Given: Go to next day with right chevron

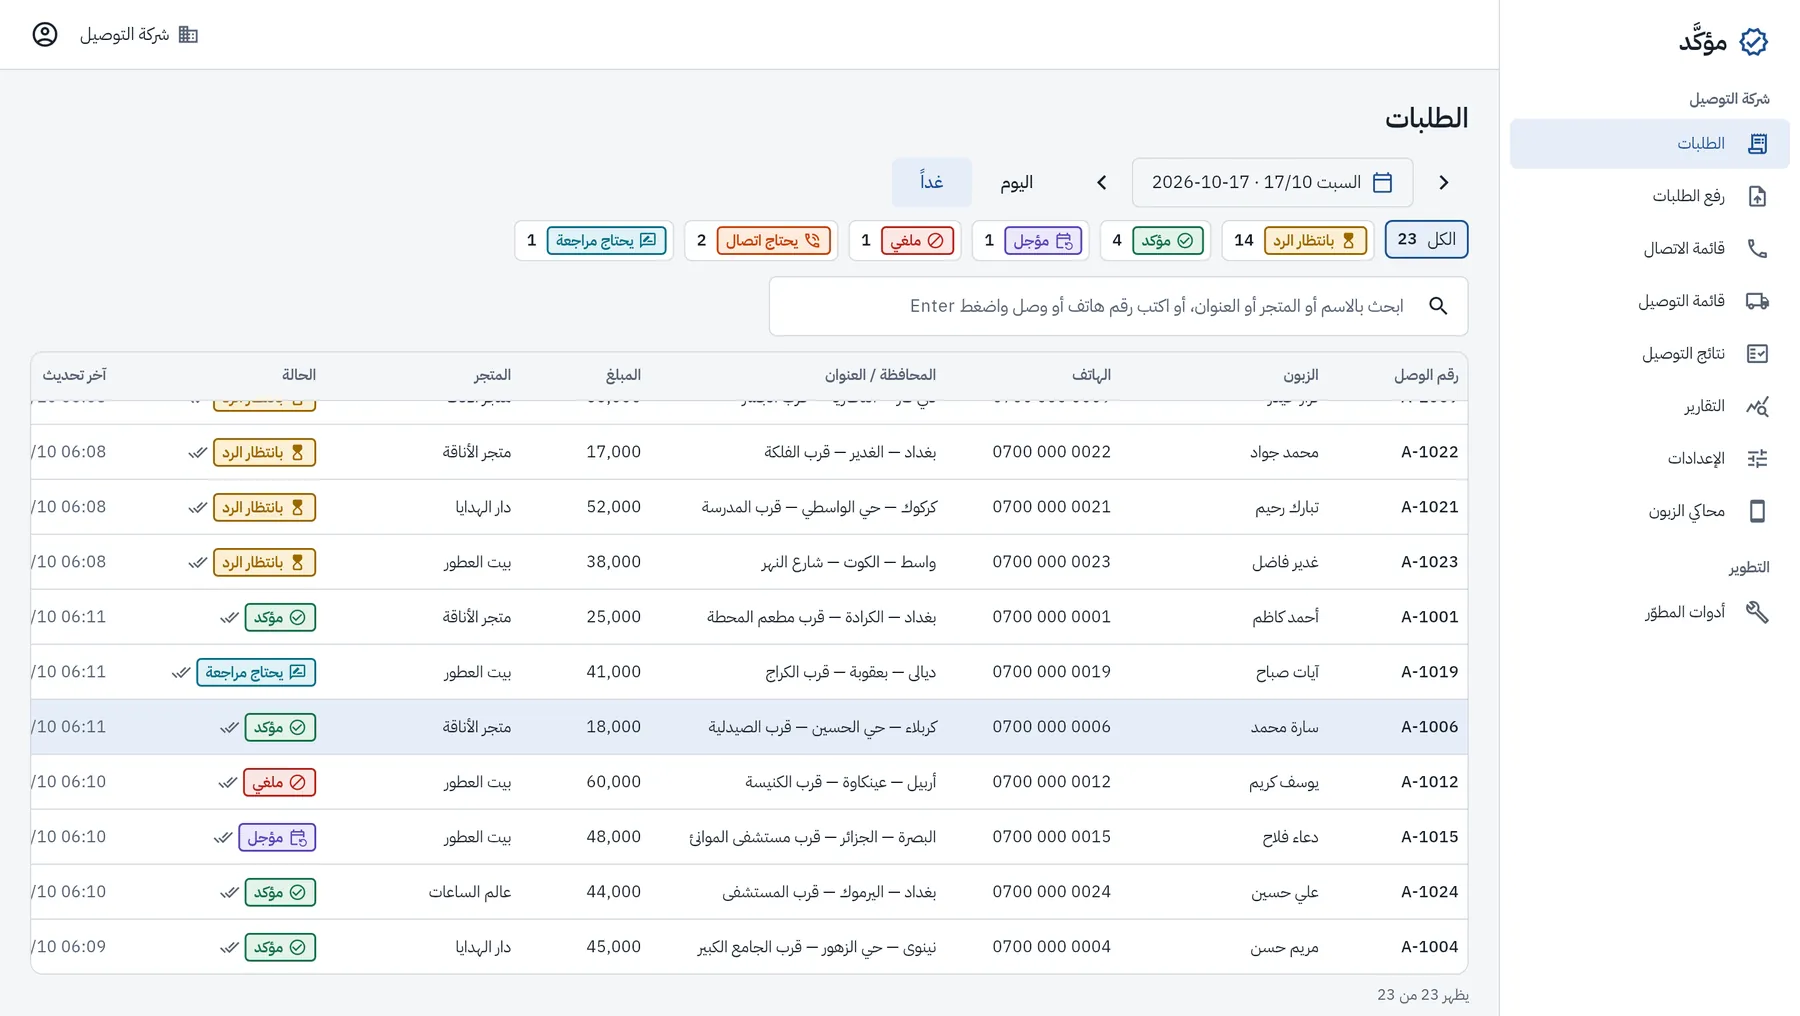Looking at the screenshot, I should 1443,182.
